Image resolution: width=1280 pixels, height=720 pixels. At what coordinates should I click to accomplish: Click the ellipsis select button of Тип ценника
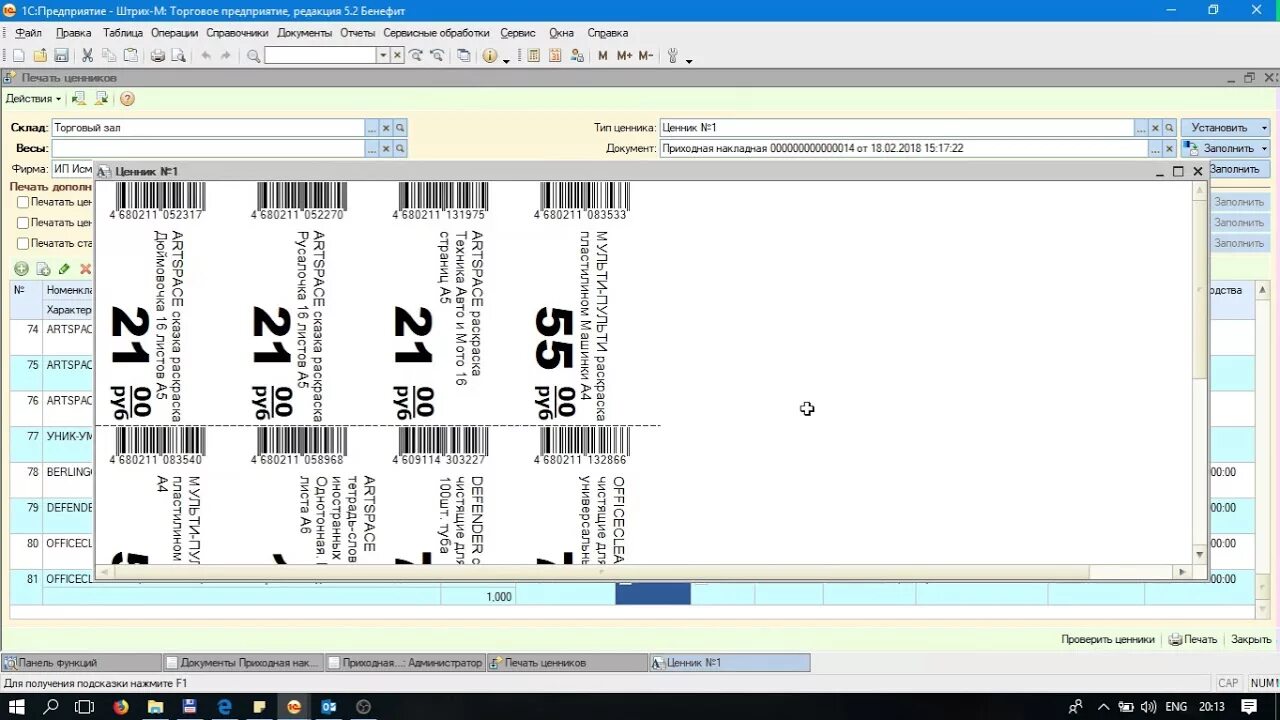[x=1141, y=128]
